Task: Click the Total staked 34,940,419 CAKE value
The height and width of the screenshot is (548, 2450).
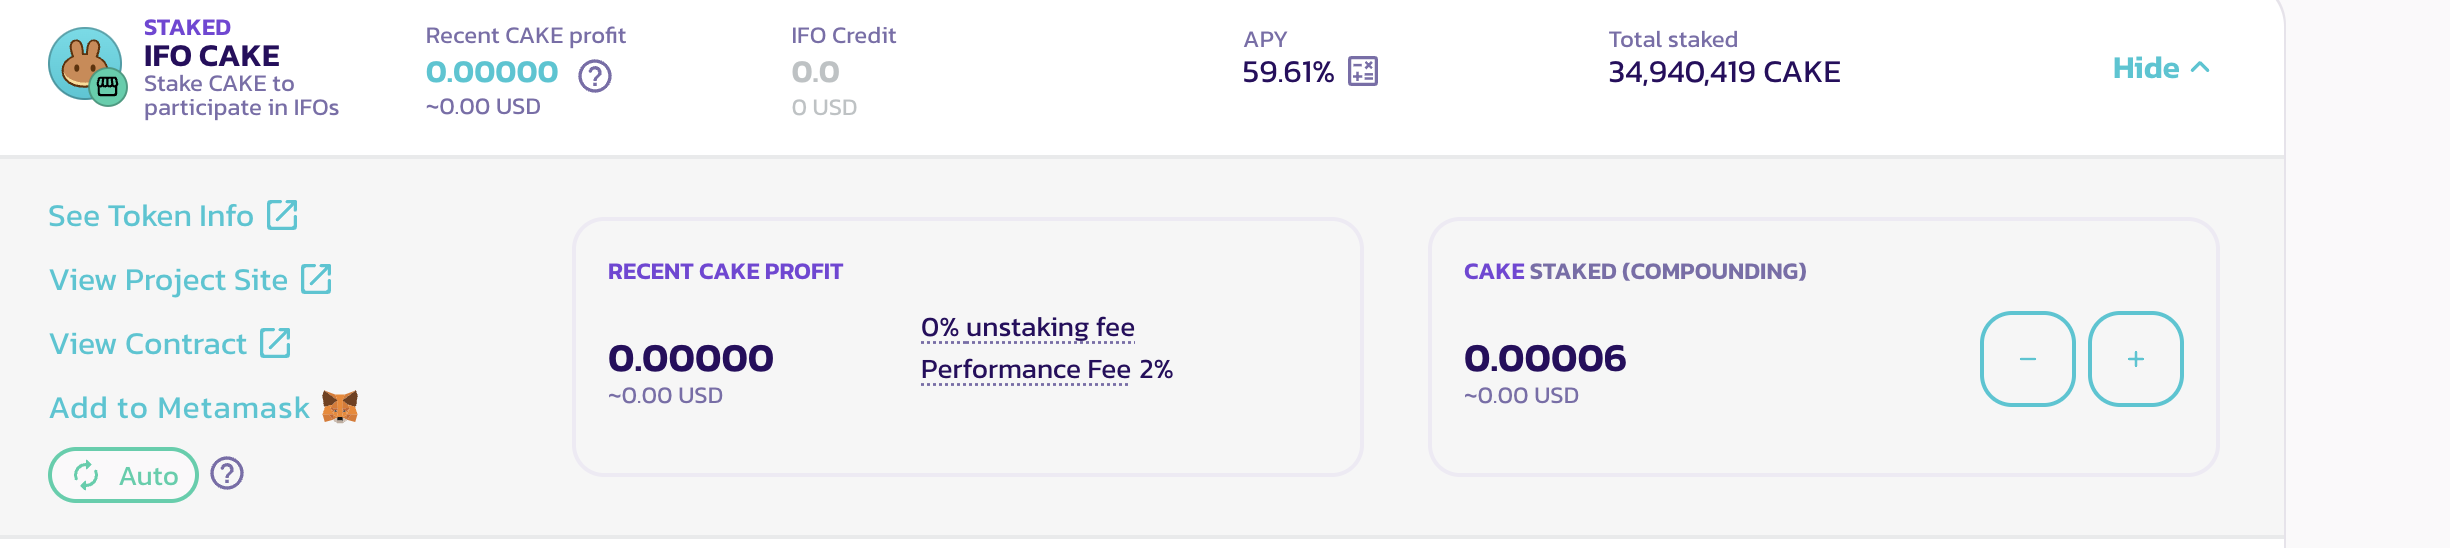Action: point(1724,72)
